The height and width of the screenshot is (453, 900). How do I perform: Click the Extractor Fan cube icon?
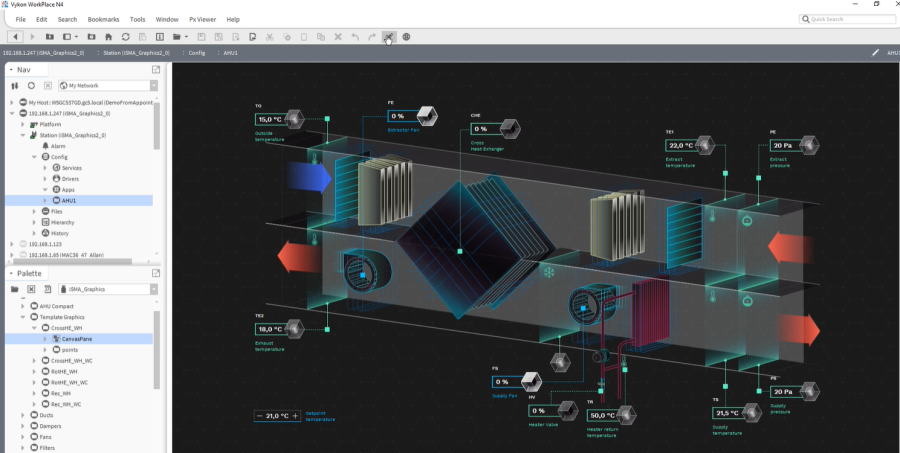point(427,114)
